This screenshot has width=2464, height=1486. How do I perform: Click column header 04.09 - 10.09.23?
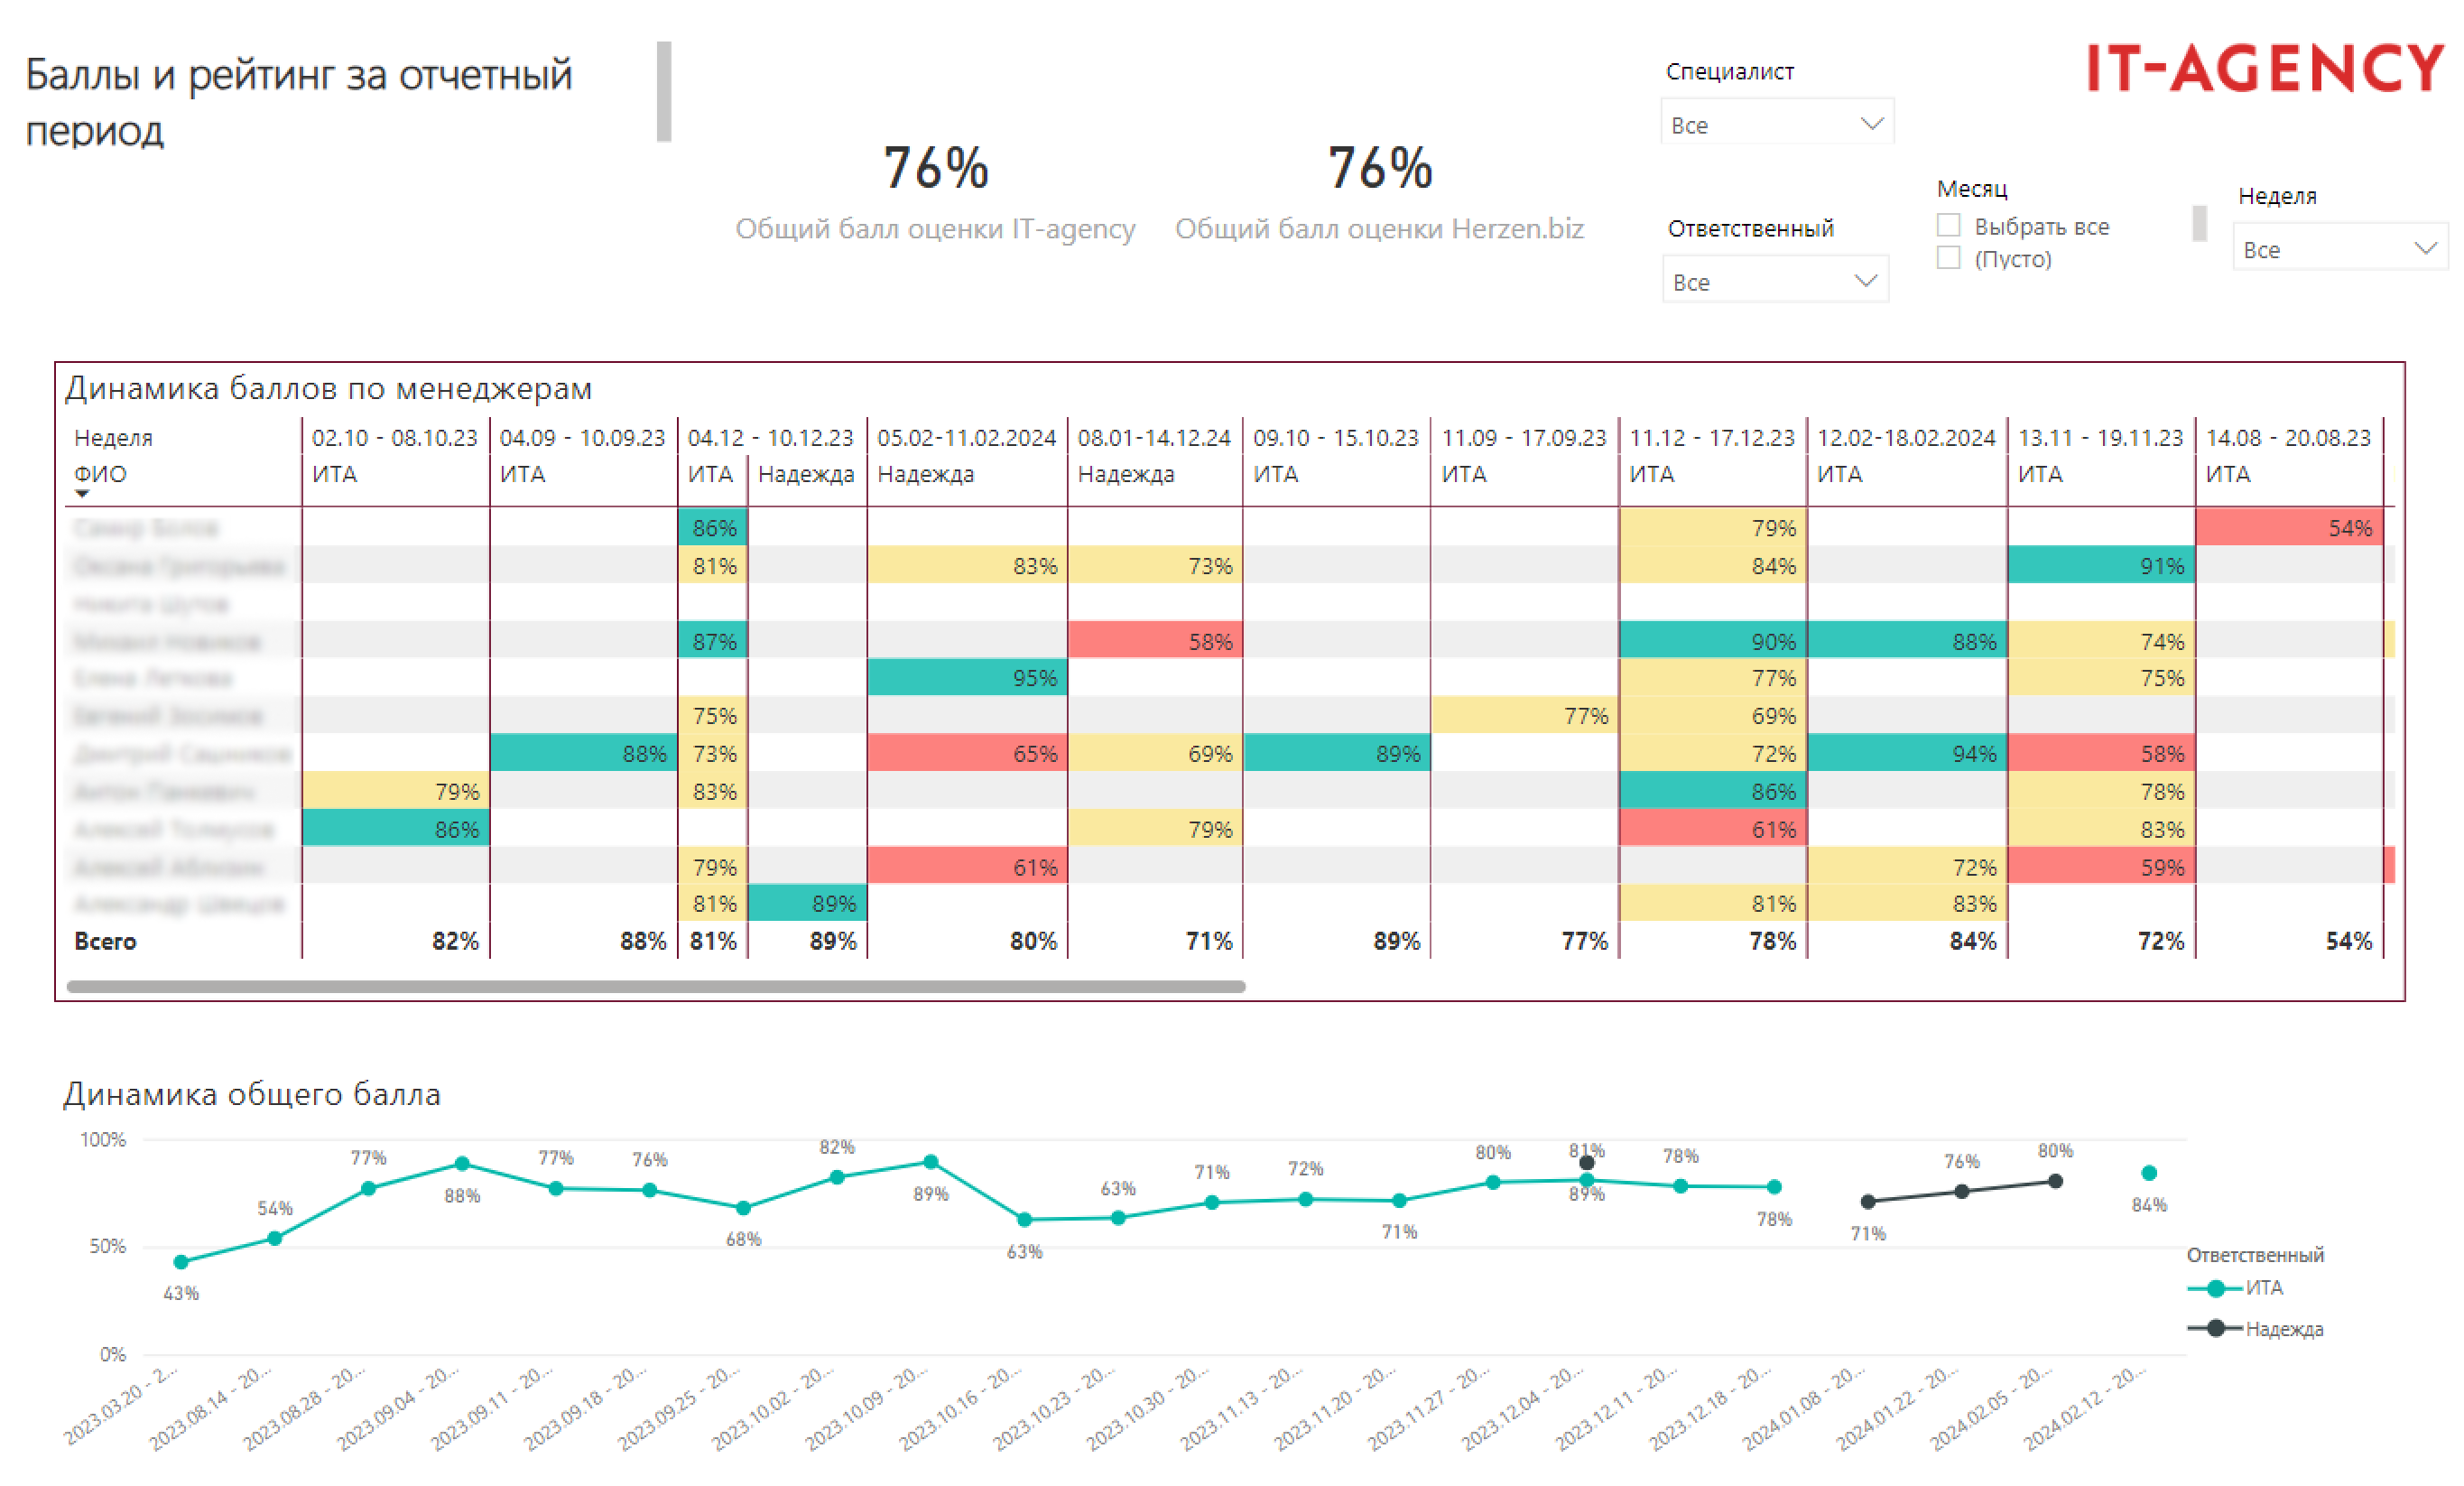click(582, 437)
